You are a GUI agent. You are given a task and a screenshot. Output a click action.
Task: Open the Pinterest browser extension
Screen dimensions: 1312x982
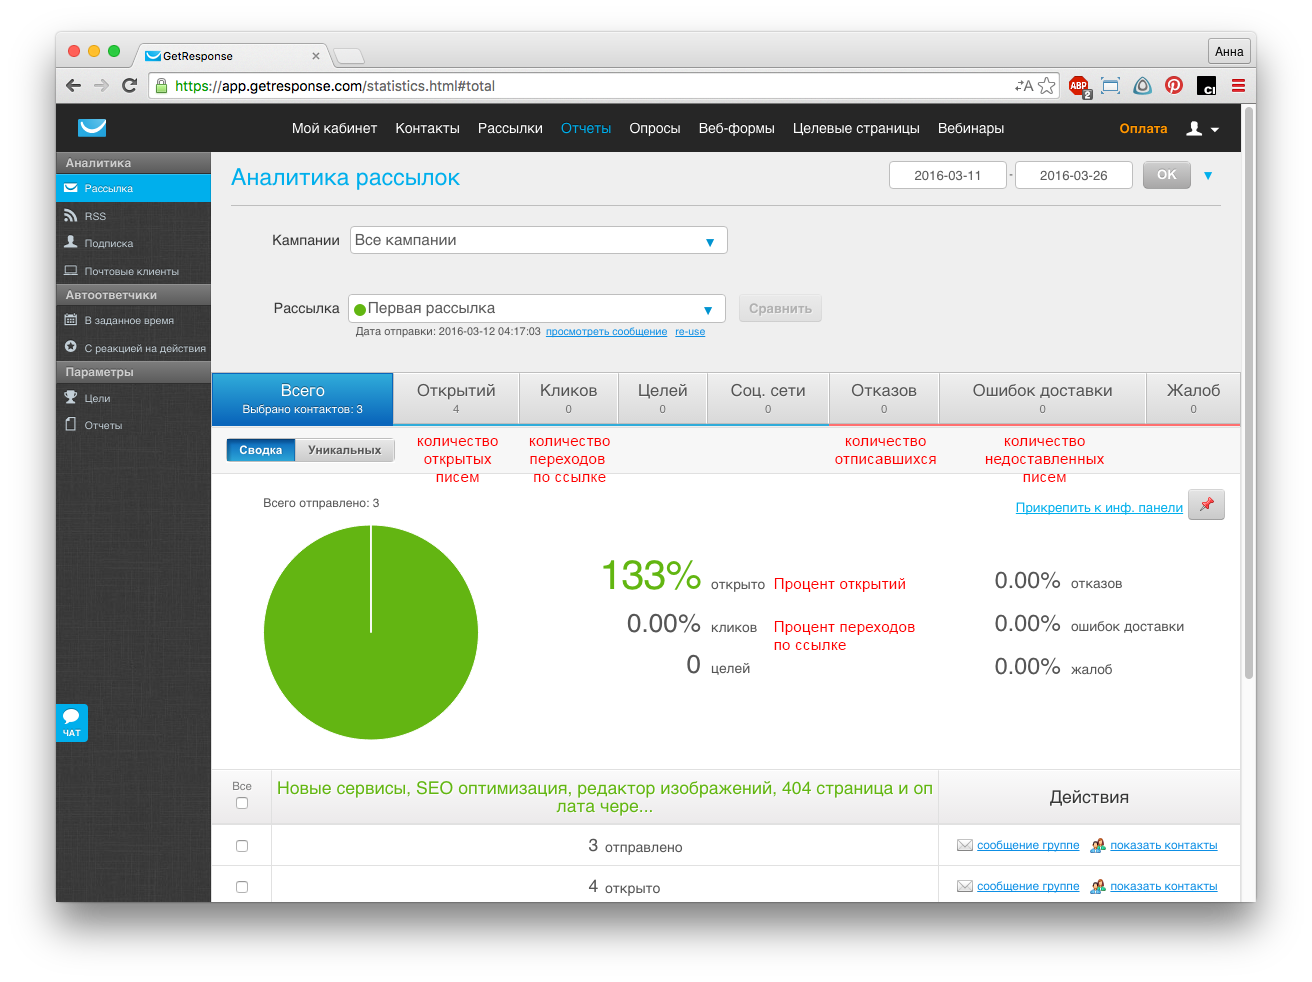click(x=1174, y=86)
